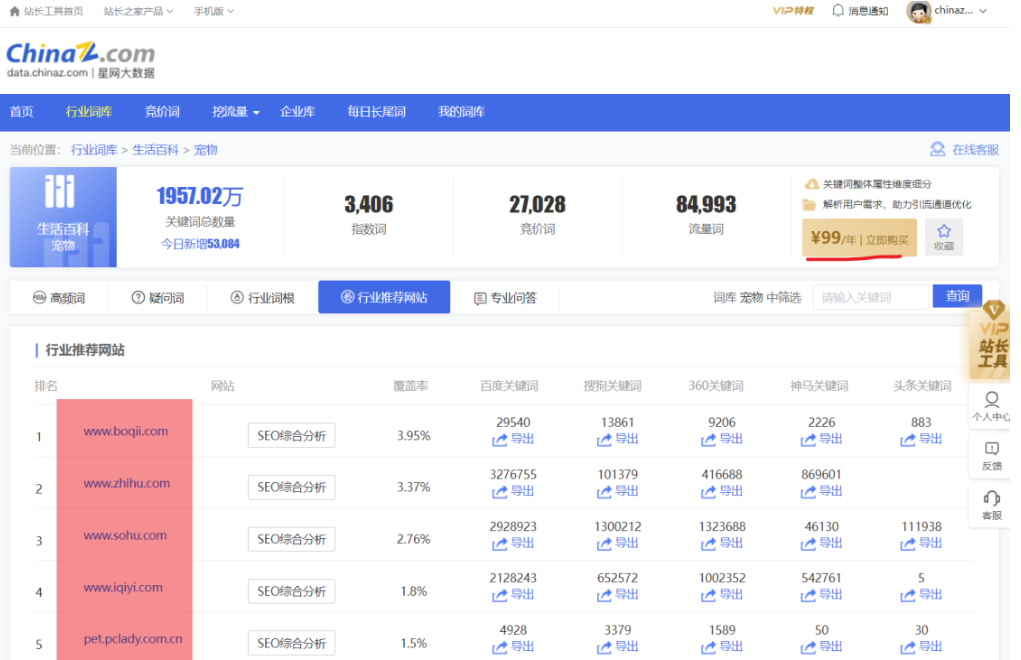Export 360关键词 for pet.pclady.com.cn
The height and width of the screenshot is (660, 1021).
pos(721,647)
